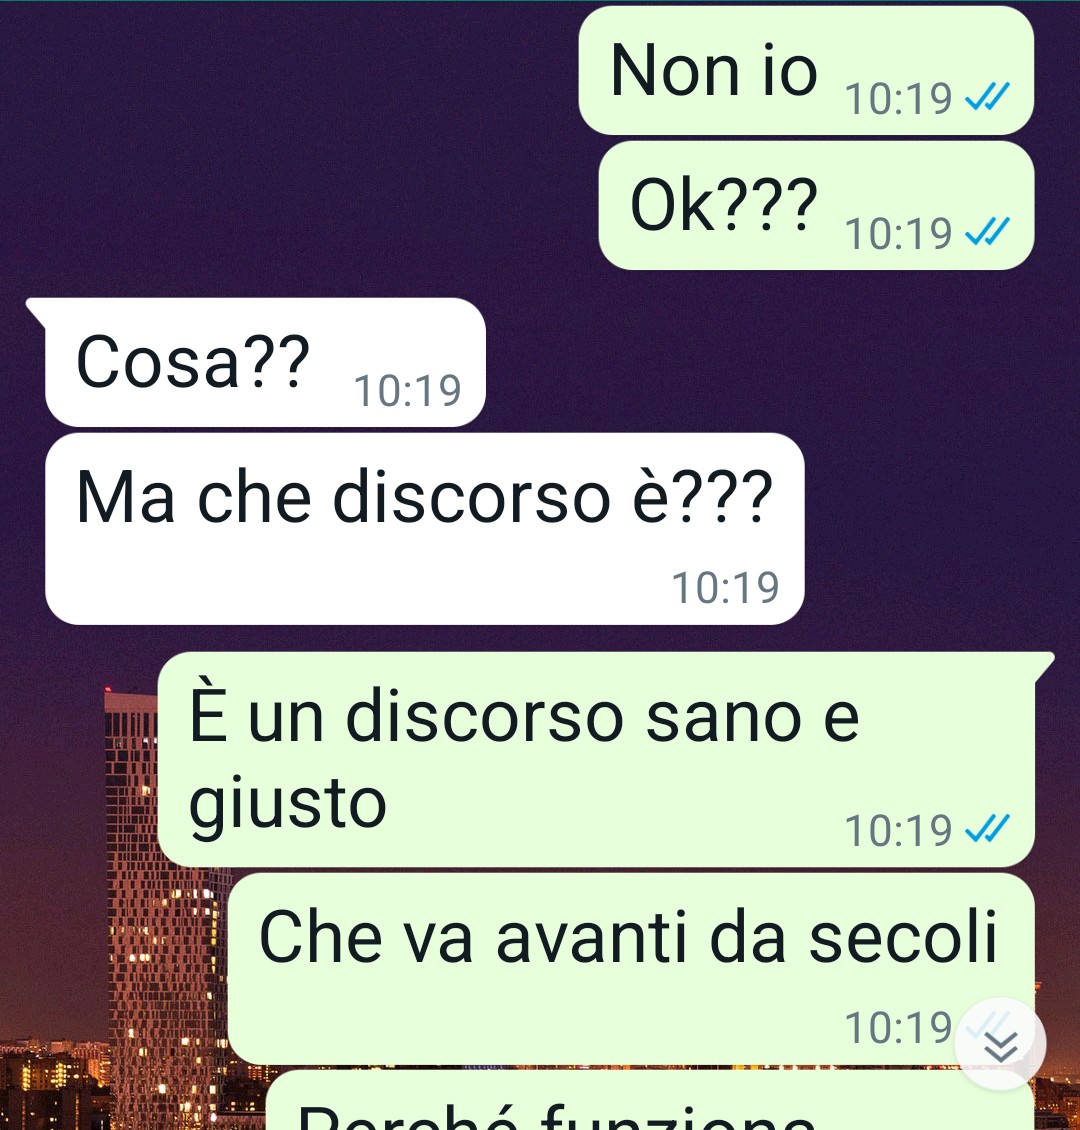Viewport: 1080px width, 1130px height.
Task: Tap 10:19 timestamp on "Ok???" message
Action: [x=898, y=233]
